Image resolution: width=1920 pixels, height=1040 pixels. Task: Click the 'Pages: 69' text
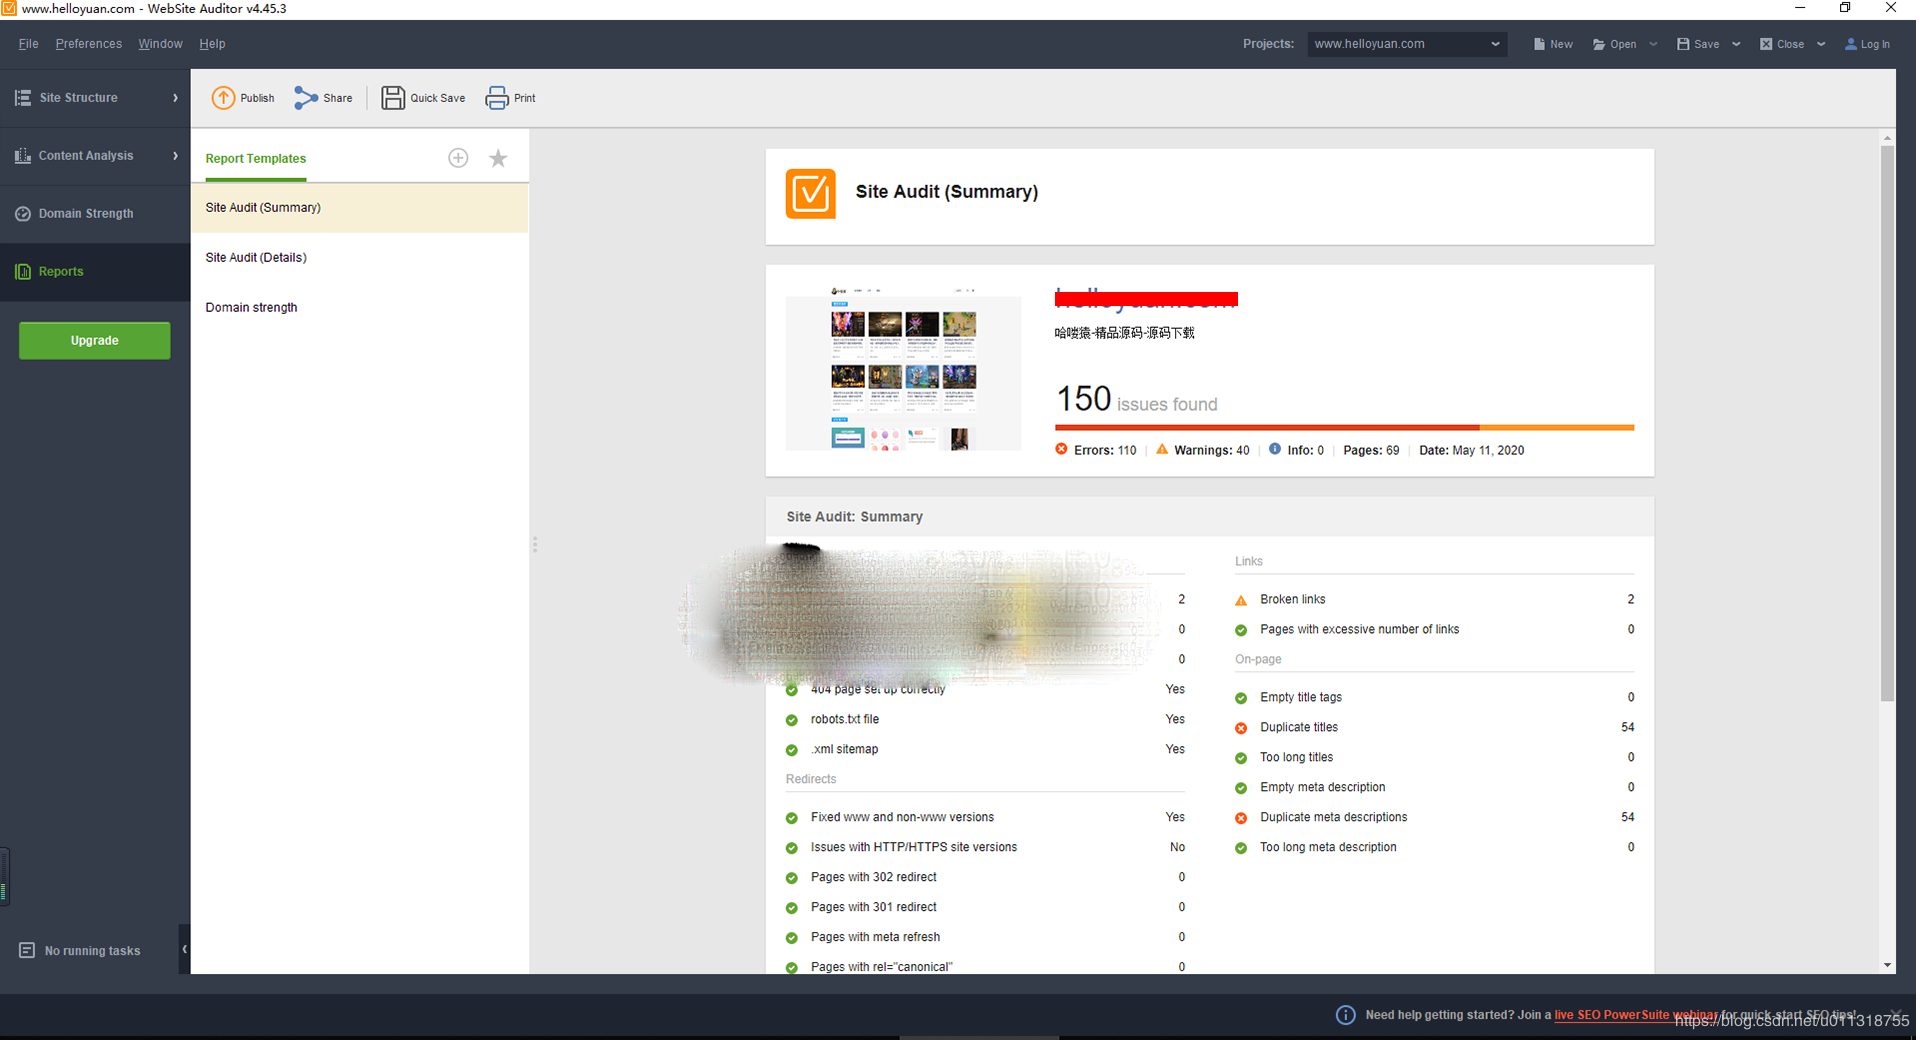(1371, 451)
